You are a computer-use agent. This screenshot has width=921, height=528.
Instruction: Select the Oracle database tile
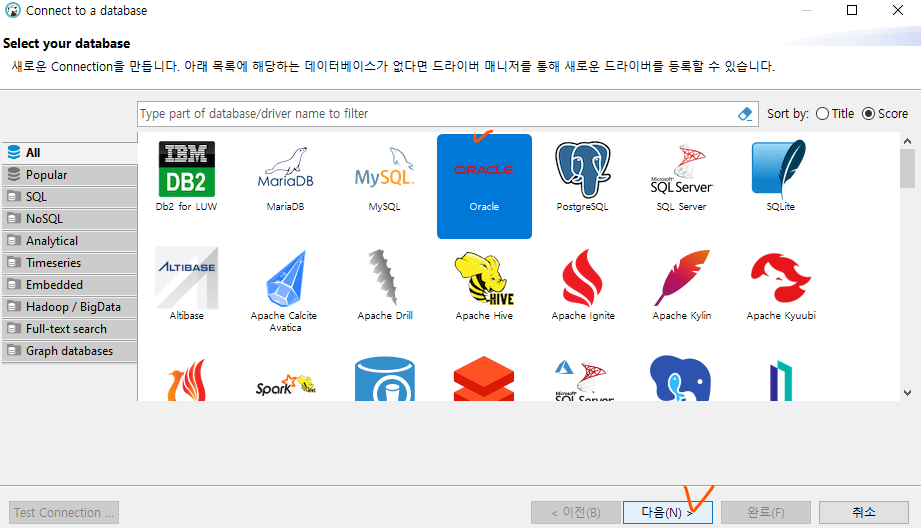click(484, 186)
